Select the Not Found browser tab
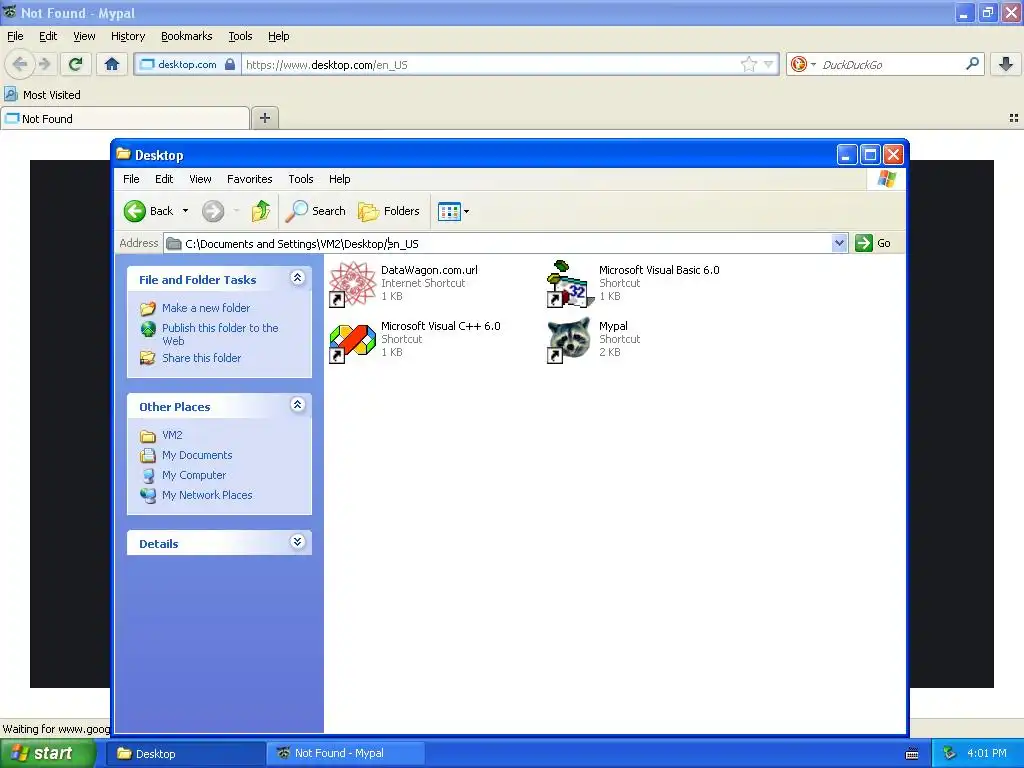Image resolution: width=1024 pixels, height=768 pixels. click(x=125, y=118)
